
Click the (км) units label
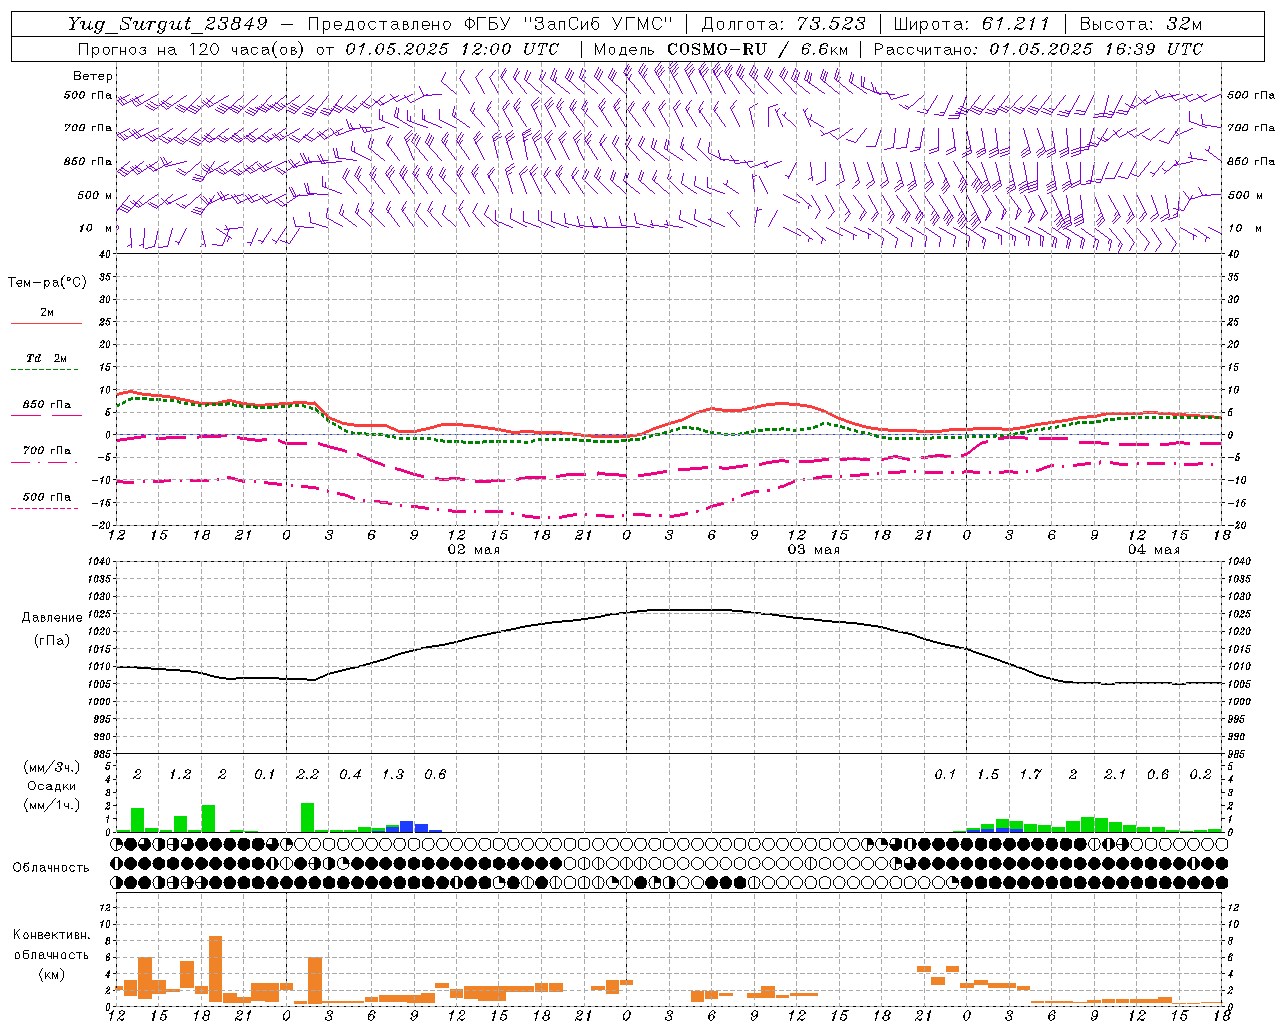51,974
